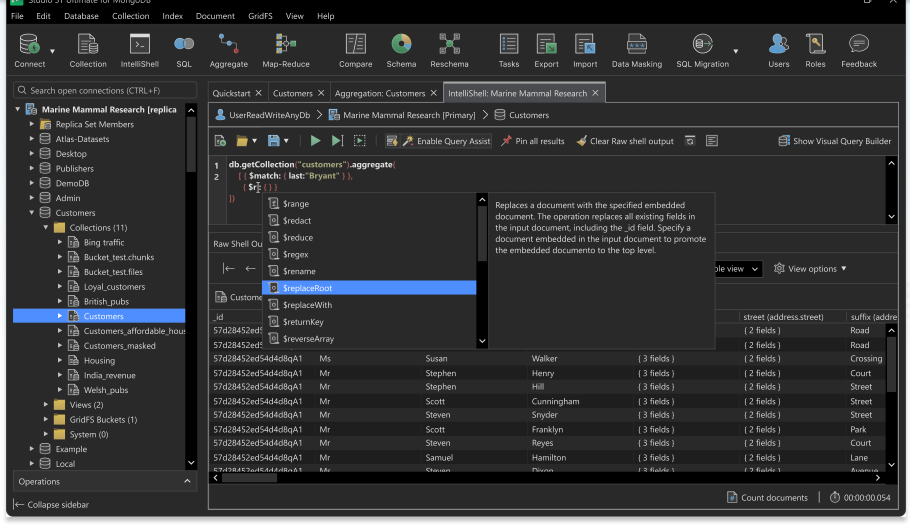
Task: Click Count documents button
Action: click(767, 497)
